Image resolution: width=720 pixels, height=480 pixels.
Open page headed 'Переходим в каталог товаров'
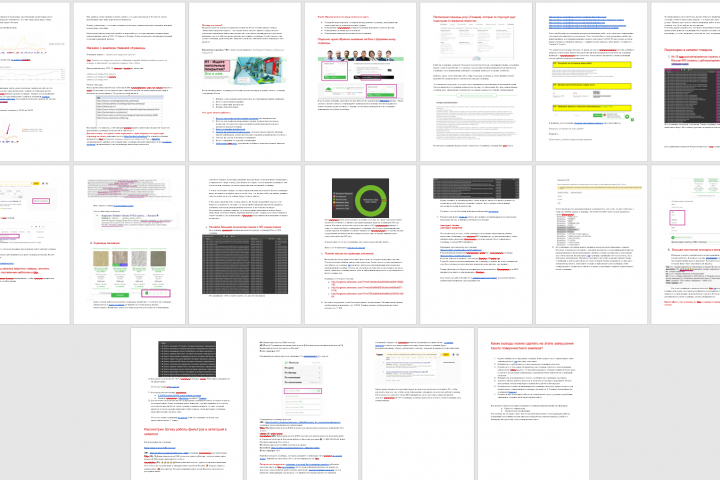pos(686,82)
